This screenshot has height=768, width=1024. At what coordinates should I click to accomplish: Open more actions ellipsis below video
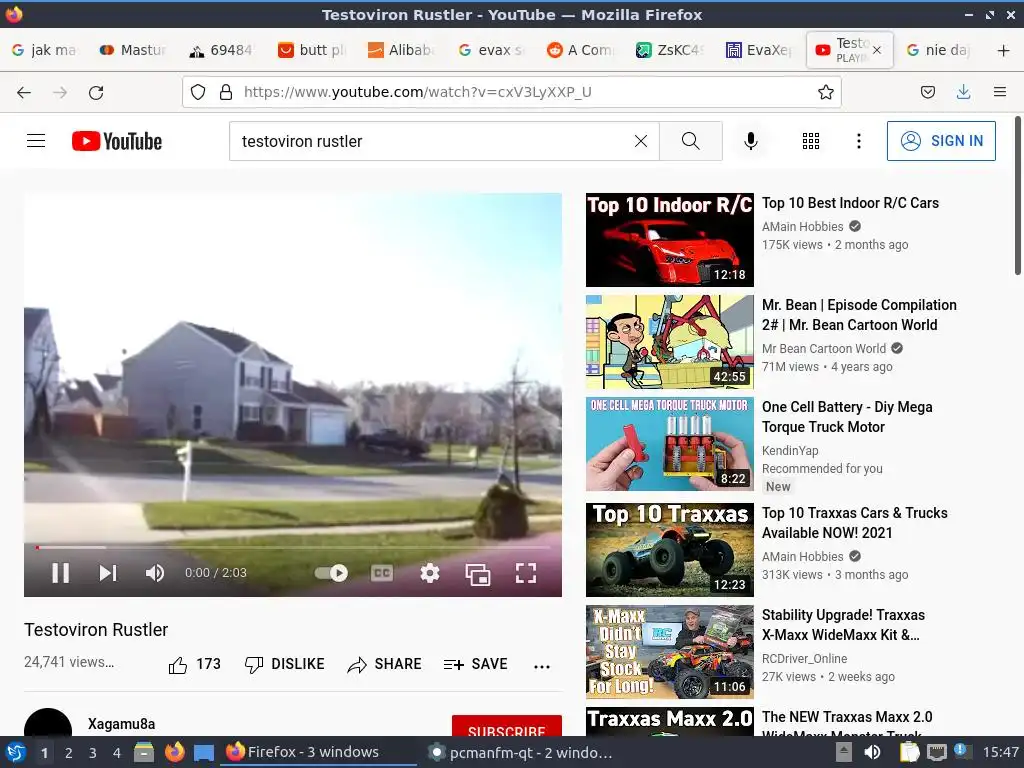coord(542,666)
